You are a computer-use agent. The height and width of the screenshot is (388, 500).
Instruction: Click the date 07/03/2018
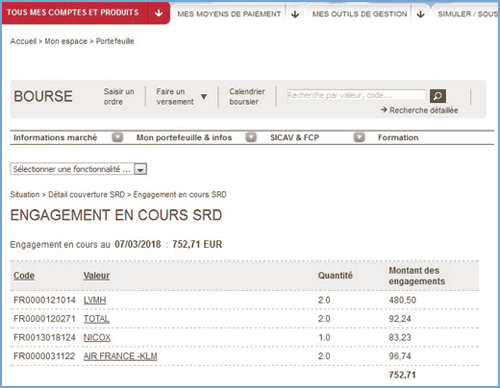tap(138, 244)
